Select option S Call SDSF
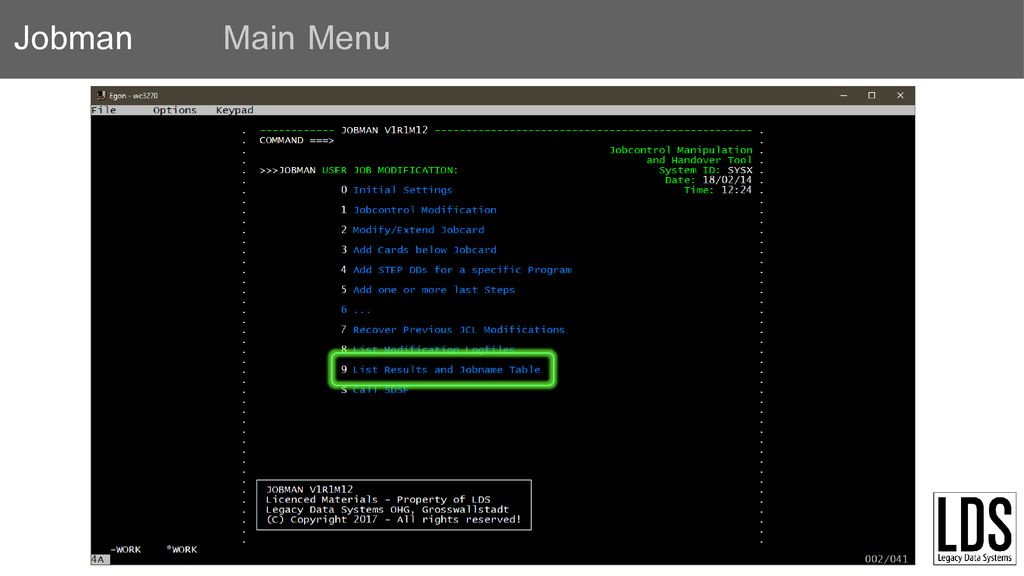The image size is (1024, 576). click(375, 390)
